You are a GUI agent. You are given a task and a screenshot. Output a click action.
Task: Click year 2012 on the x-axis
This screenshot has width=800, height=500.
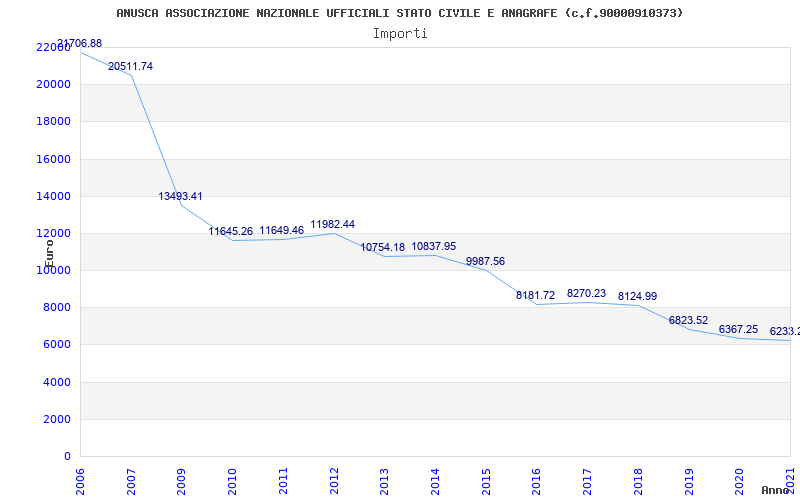click(334, 478)
